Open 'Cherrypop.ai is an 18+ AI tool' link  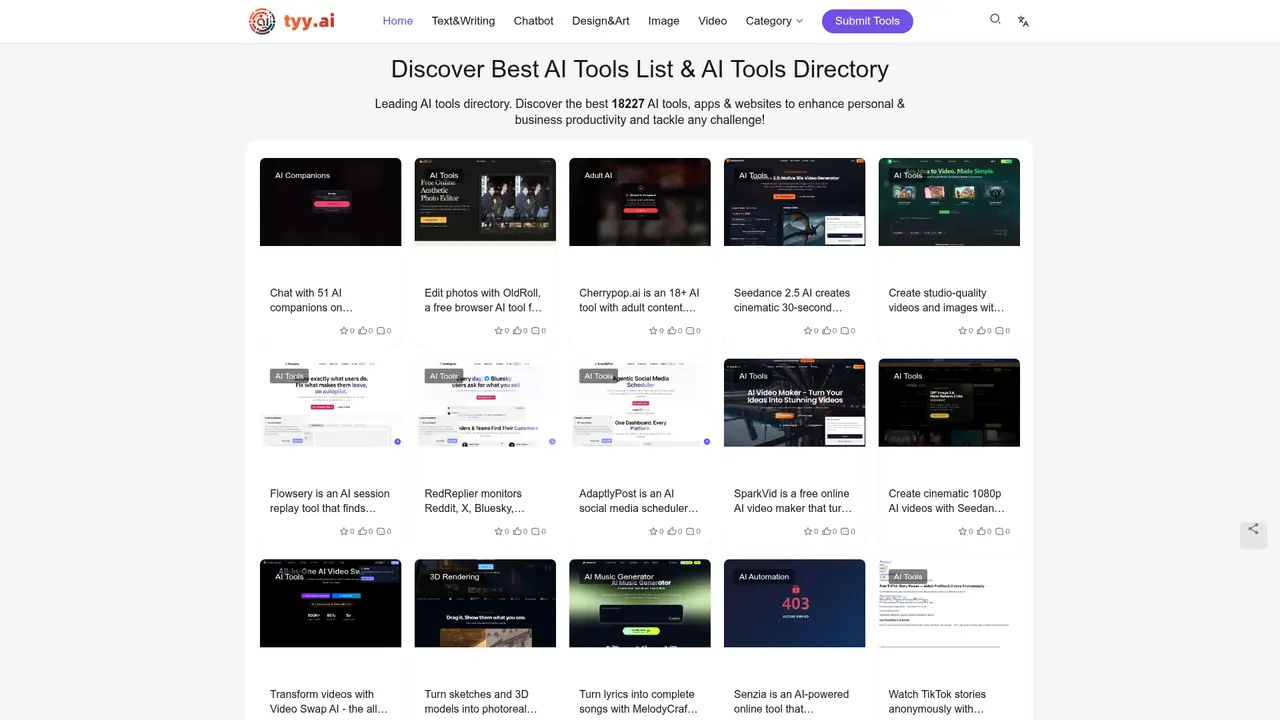pyautogui.click(x=639, y=300)
